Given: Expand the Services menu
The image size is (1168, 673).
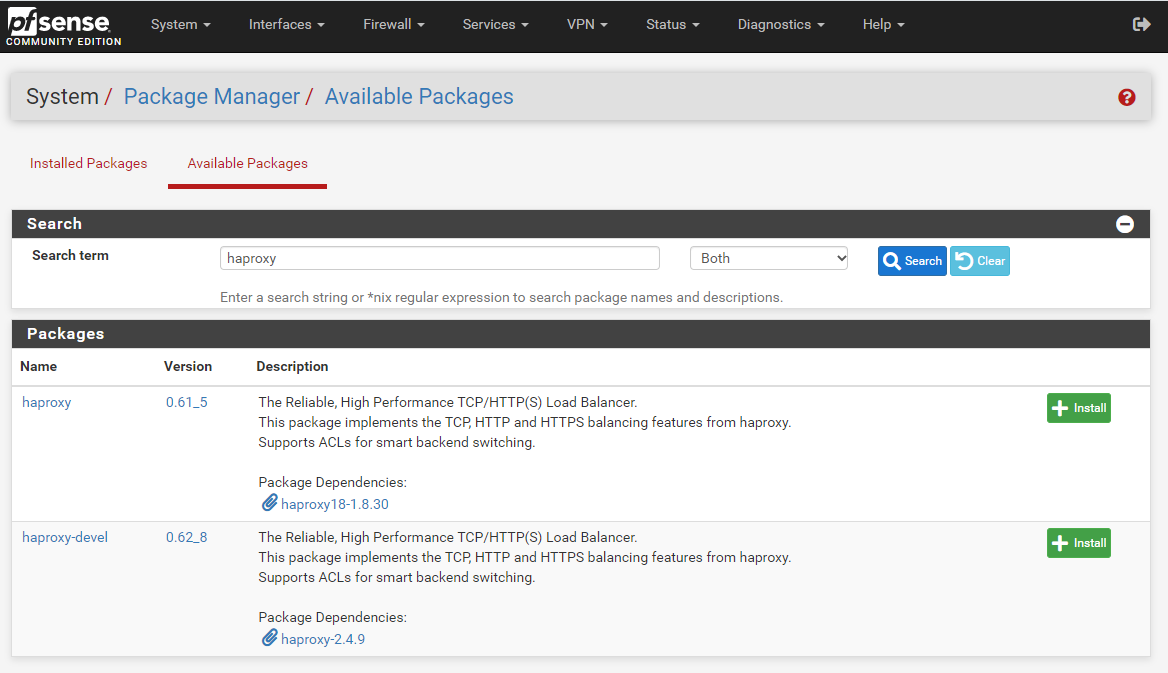Looking at the screenshot, I should click(495, 25).
